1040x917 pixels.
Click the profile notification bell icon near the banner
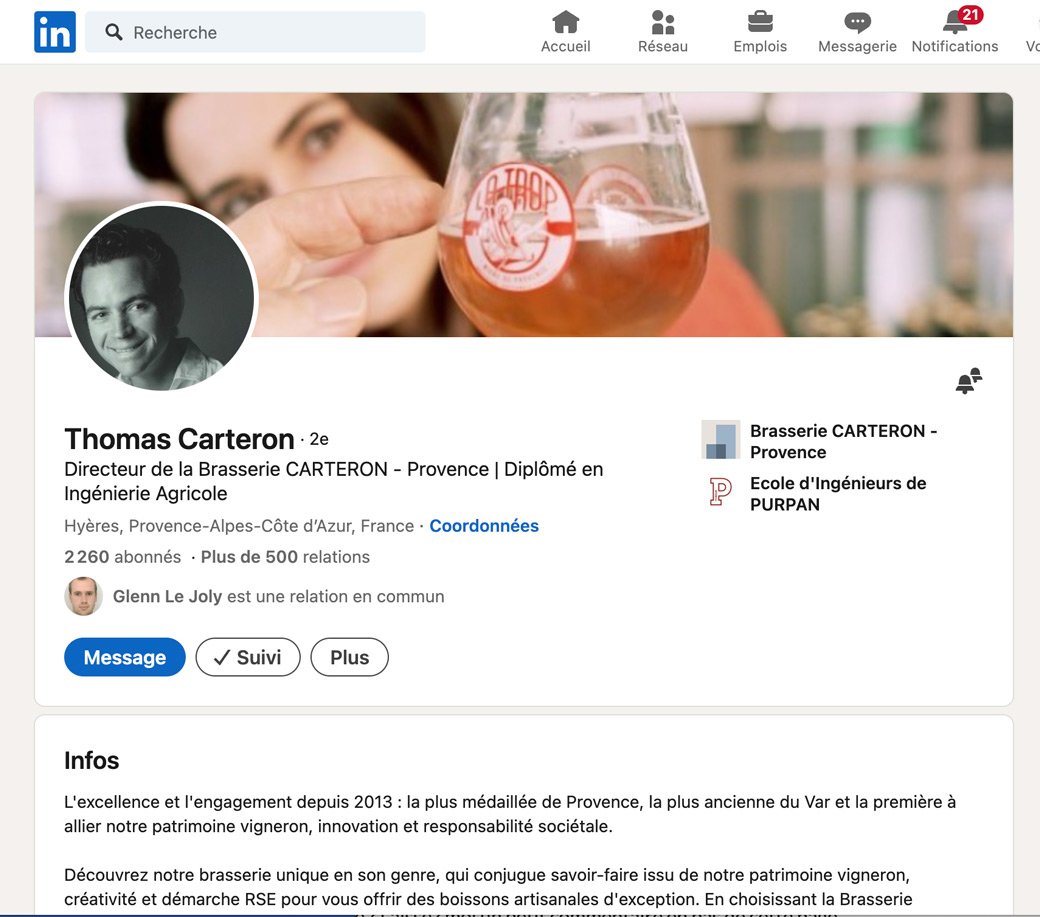pos(967,380)
